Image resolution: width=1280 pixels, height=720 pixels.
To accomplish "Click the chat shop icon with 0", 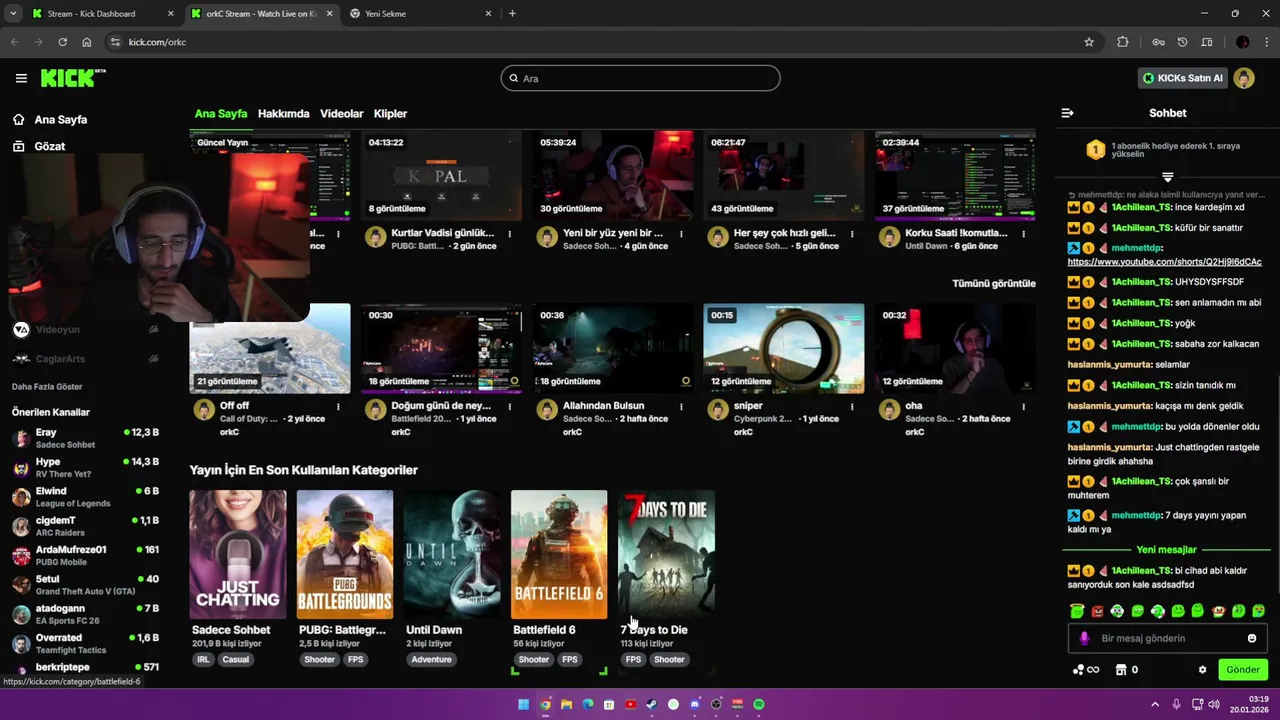I will 1127,670.
